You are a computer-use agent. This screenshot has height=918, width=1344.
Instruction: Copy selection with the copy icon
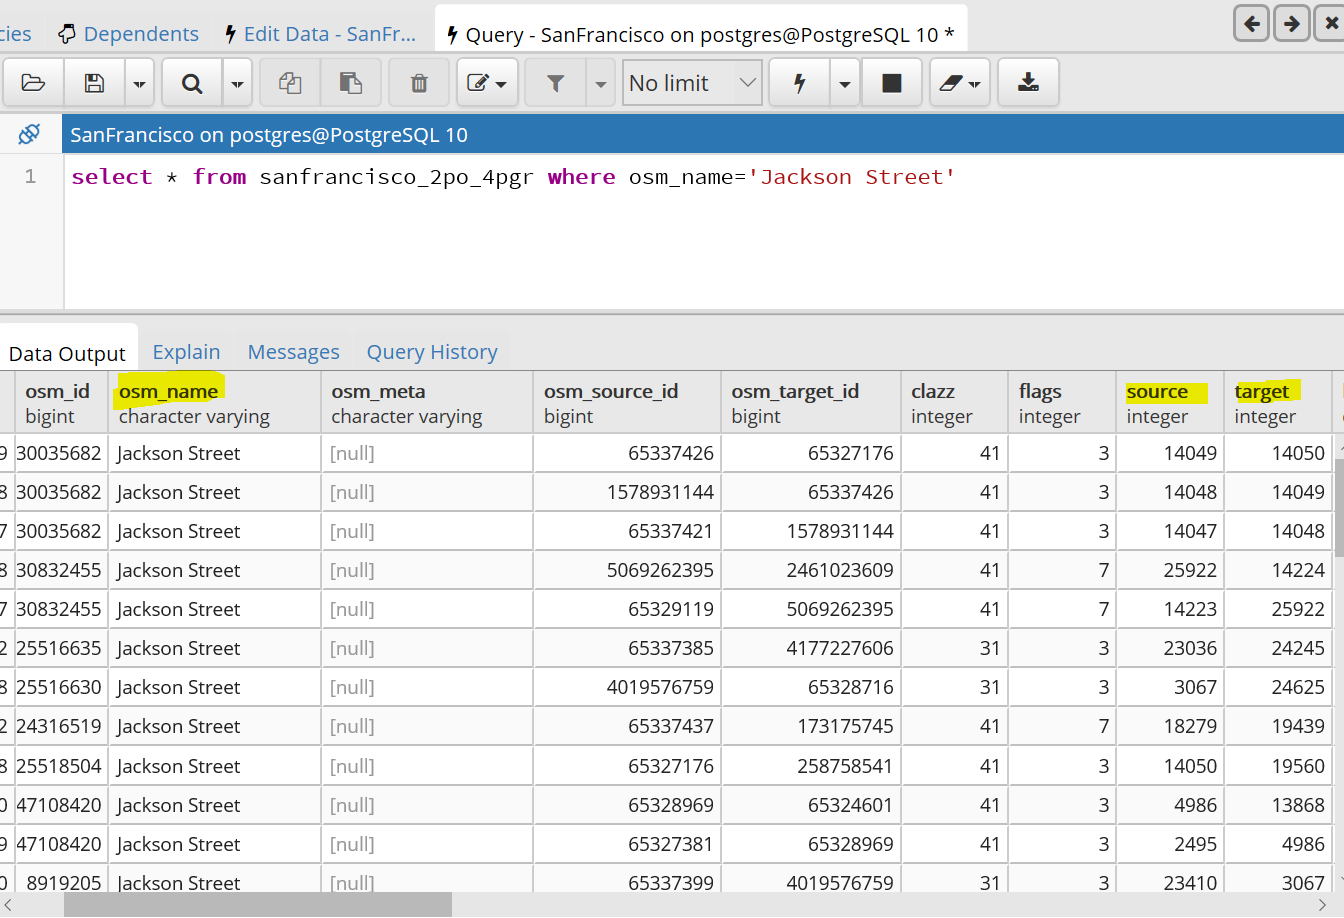tap(290, 83)
